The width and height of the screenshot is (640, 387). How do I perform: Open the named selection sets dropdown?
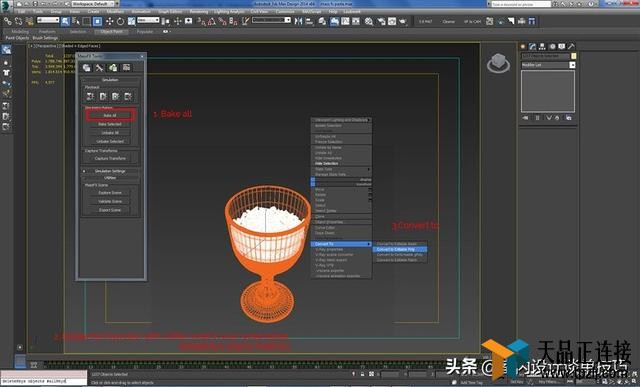click(271, 20)
